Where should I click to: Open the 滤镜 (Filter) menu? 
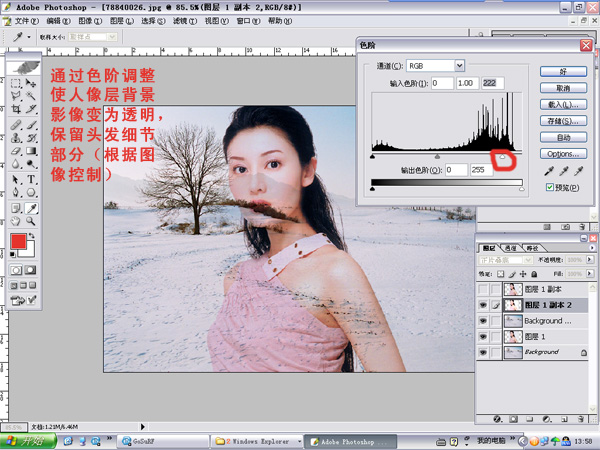(185, 21)
